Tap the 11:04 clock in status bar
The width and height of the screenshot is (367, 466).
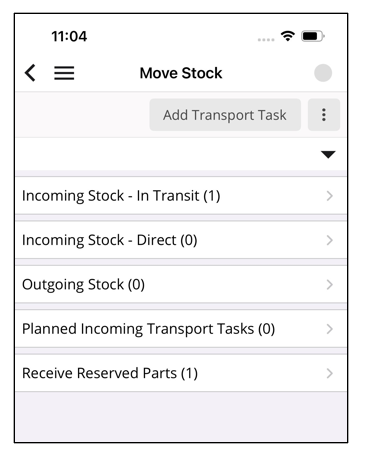click(x=69, y=36)
